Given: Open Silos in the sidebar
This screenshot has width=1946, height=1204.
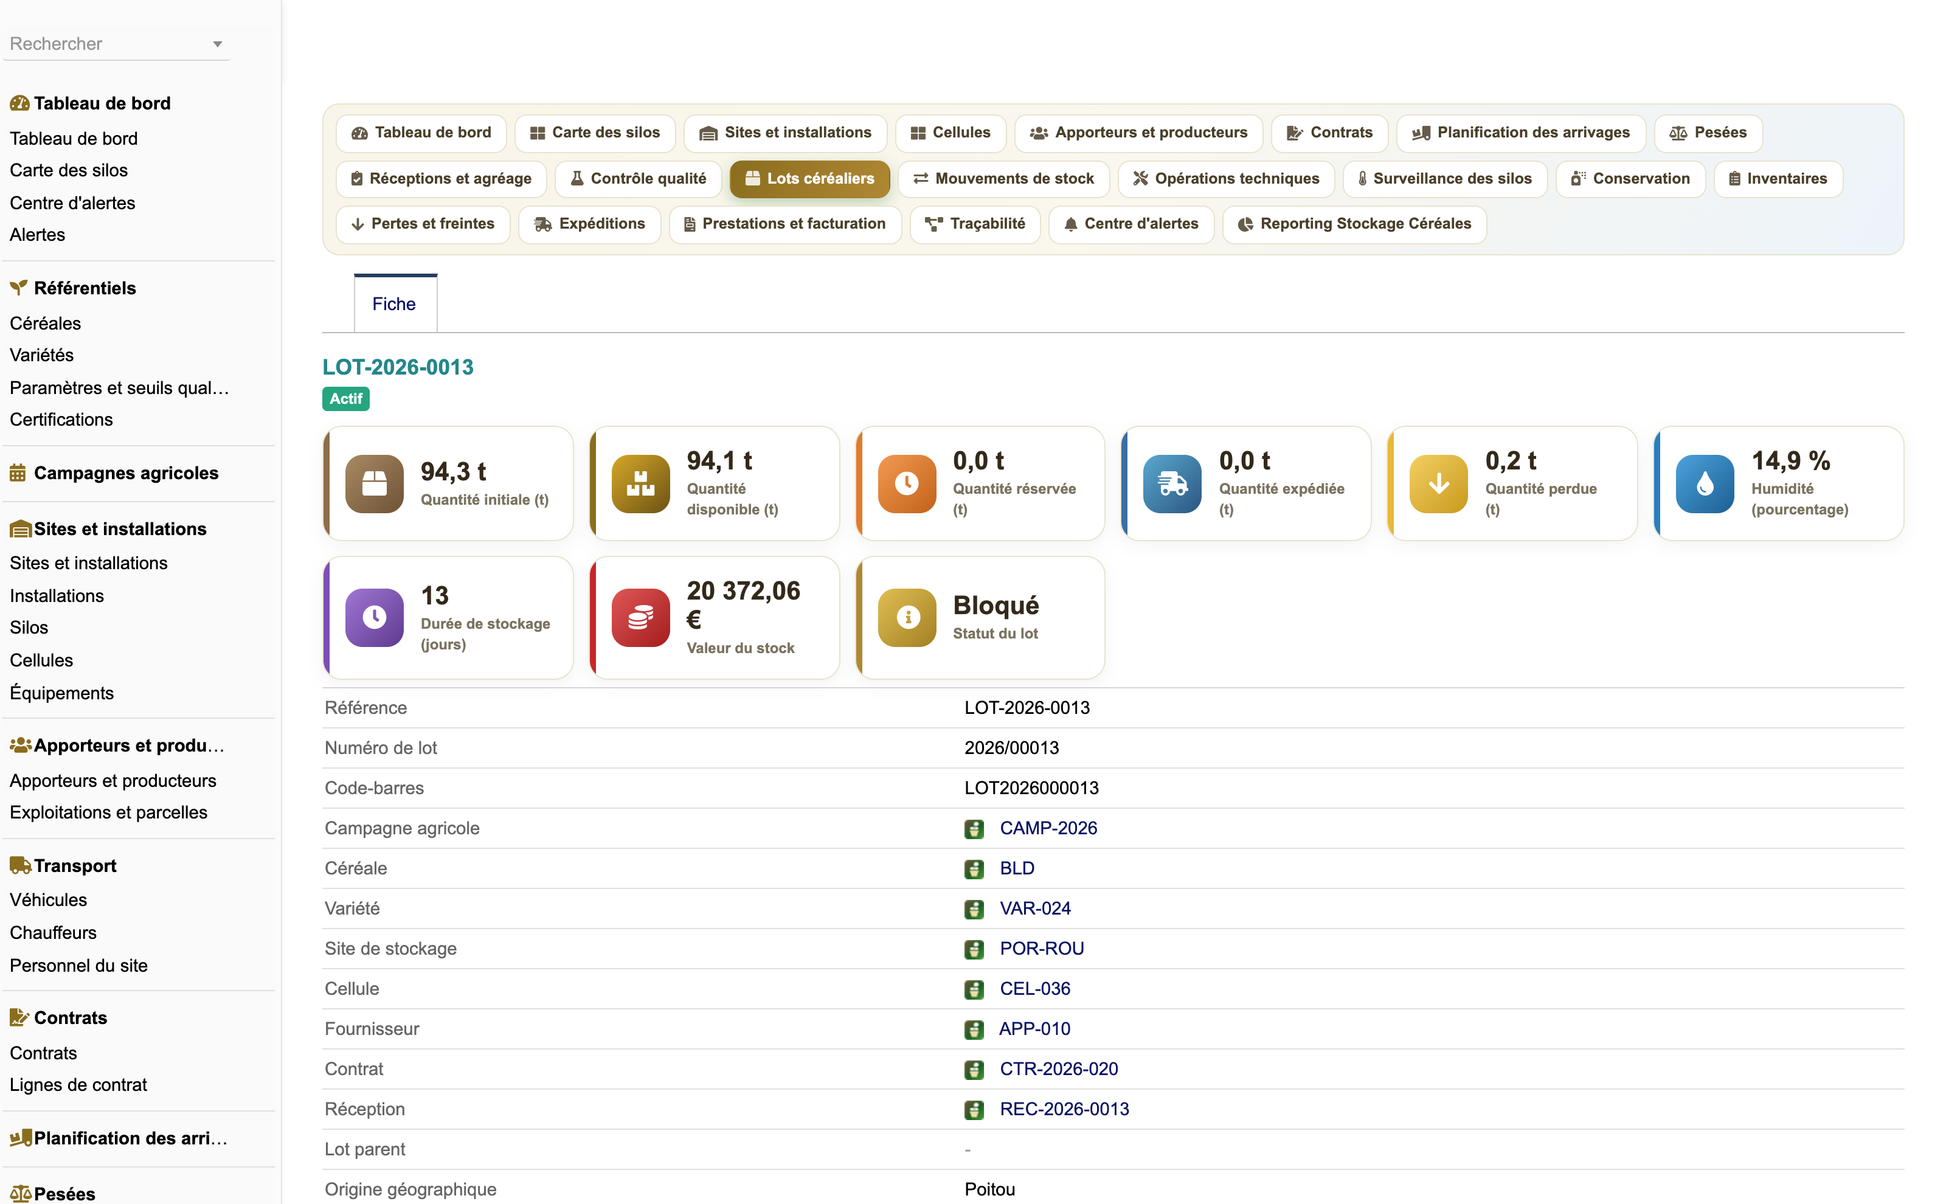Looking at the screenshot, I should (29, 628).
